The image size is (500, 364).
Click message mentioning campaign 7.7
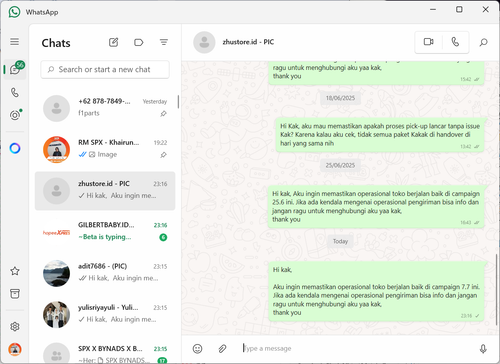pos(376,291)
